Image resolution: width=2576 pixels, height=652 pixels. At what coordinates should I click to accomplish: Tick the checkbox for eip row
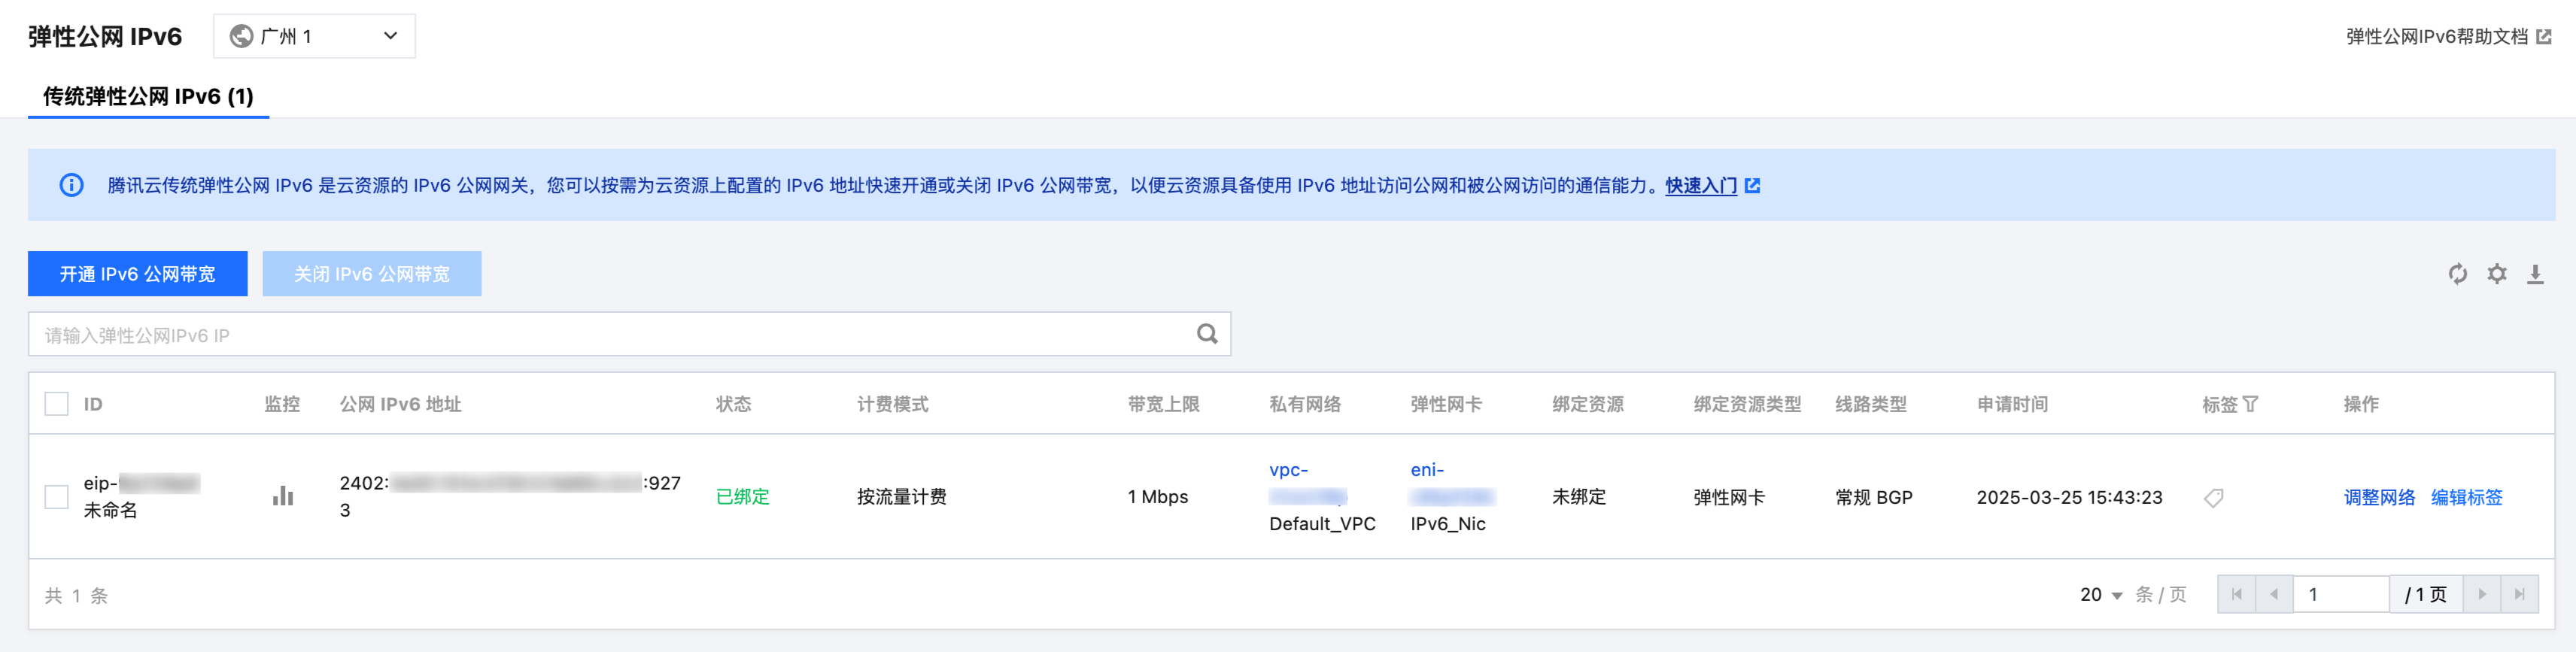pyautogui.click(x=57, y=497)
